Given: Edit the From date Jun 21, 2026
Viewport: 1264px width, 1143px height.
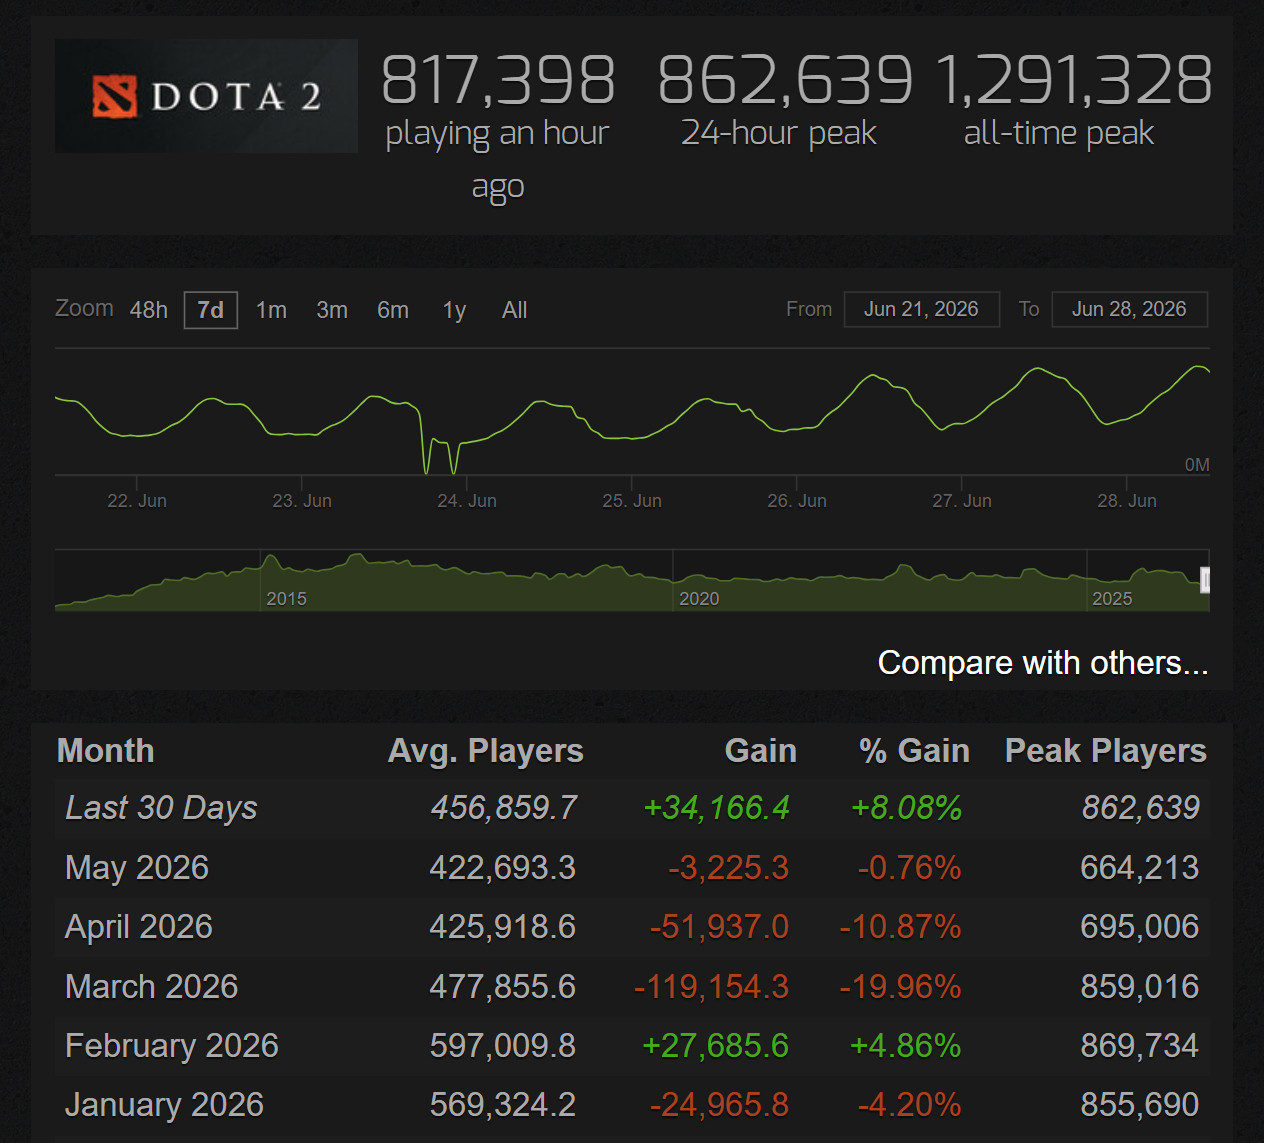Looking at the screenshot, I should coord(921,309).
